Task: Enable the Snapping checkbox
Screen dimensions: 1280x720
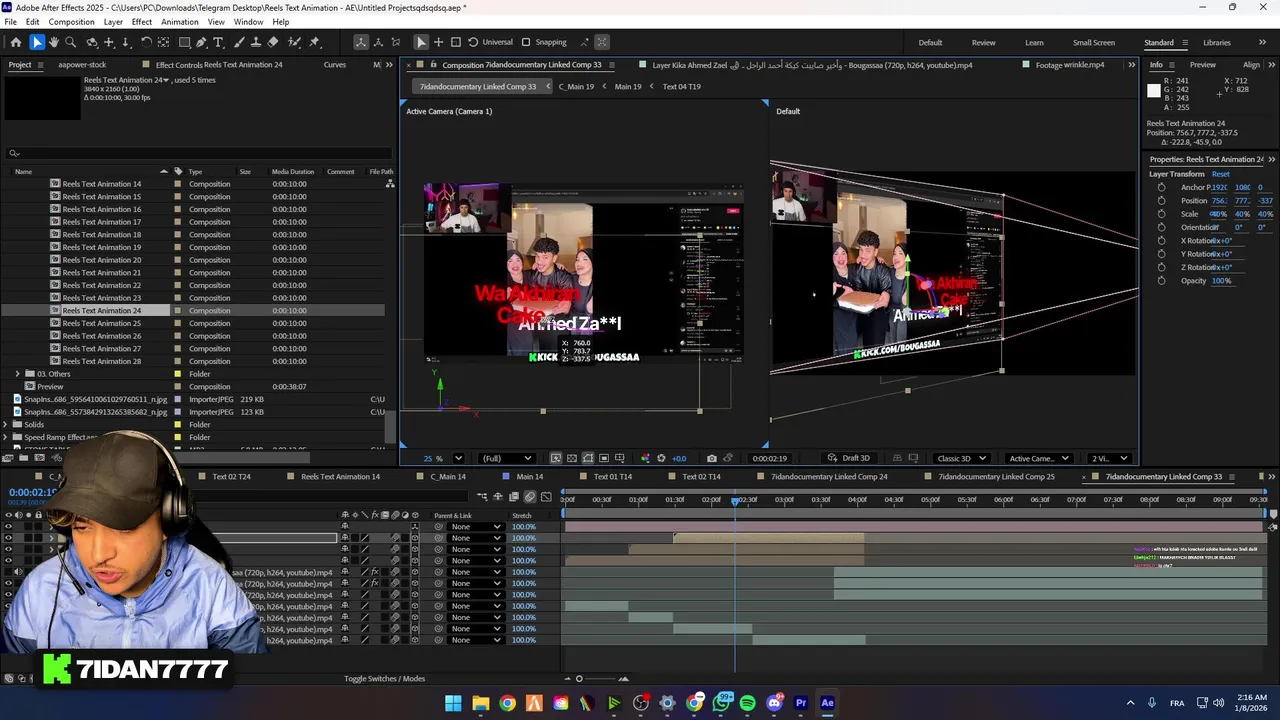Action: point(526,42)
